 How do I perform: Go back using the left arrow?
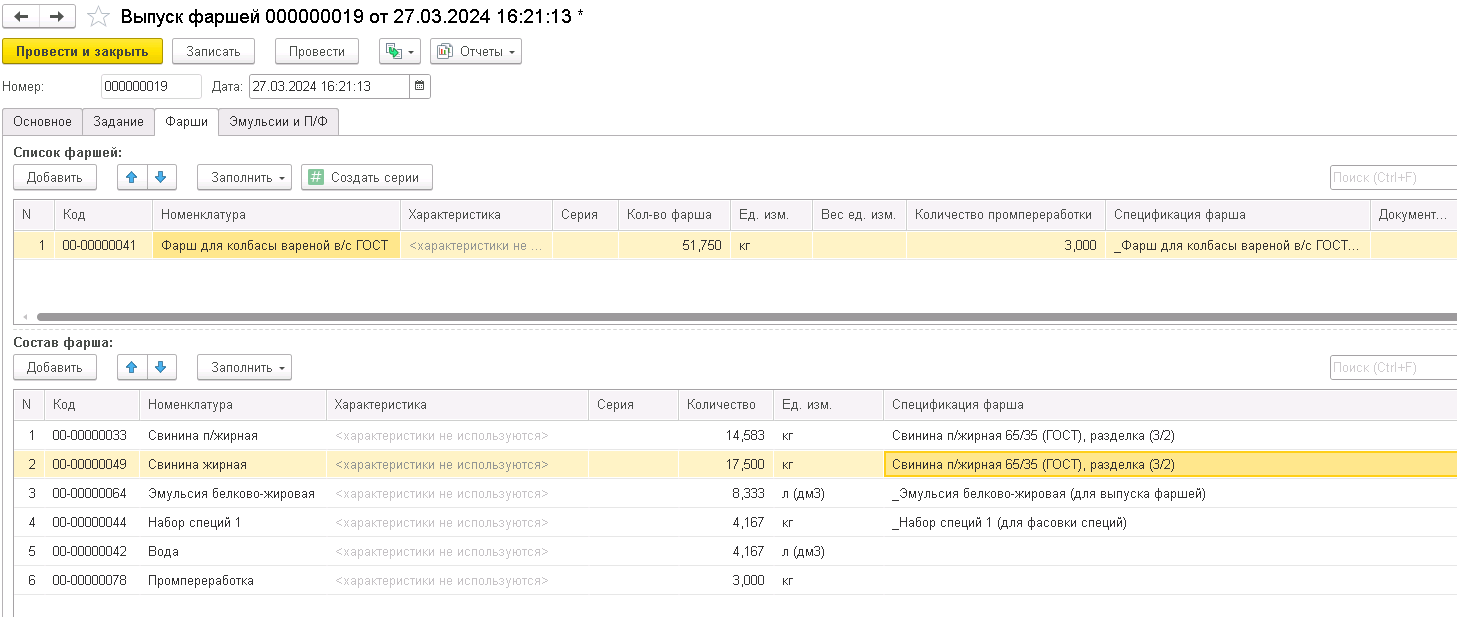[22, 17]
